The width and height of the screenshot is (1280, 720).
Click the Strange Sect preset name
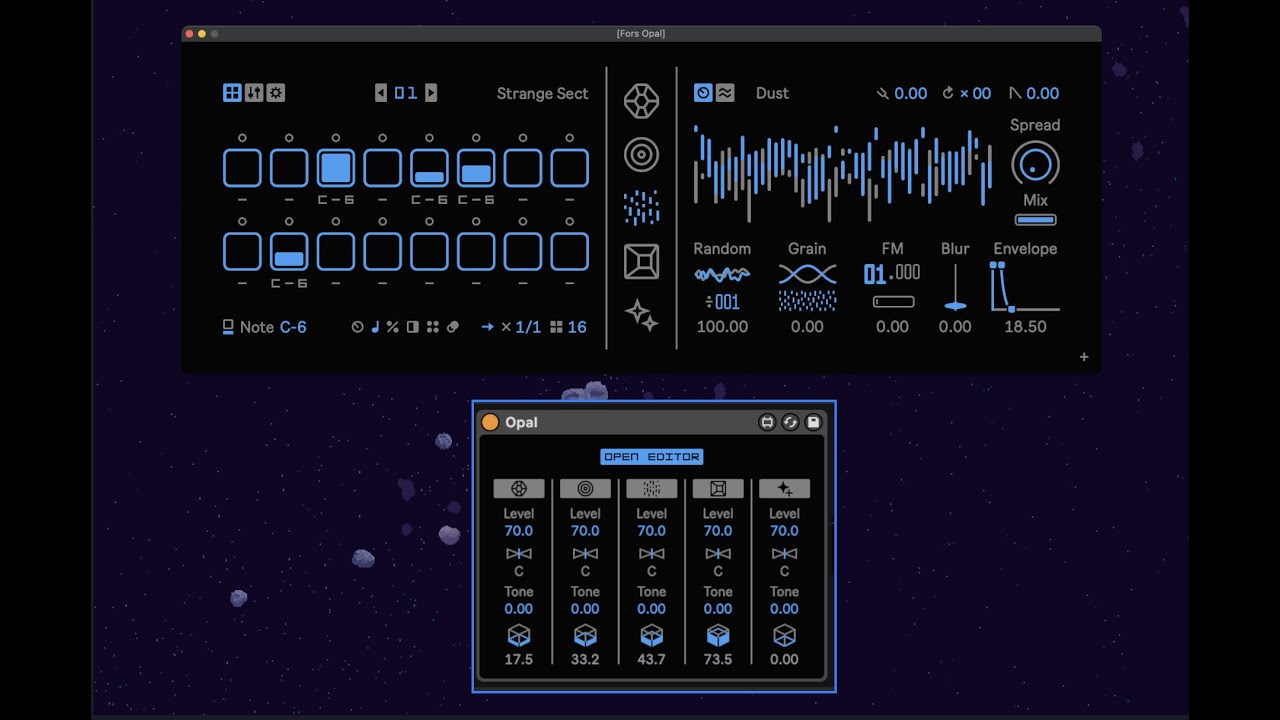(x=543, y=94)
